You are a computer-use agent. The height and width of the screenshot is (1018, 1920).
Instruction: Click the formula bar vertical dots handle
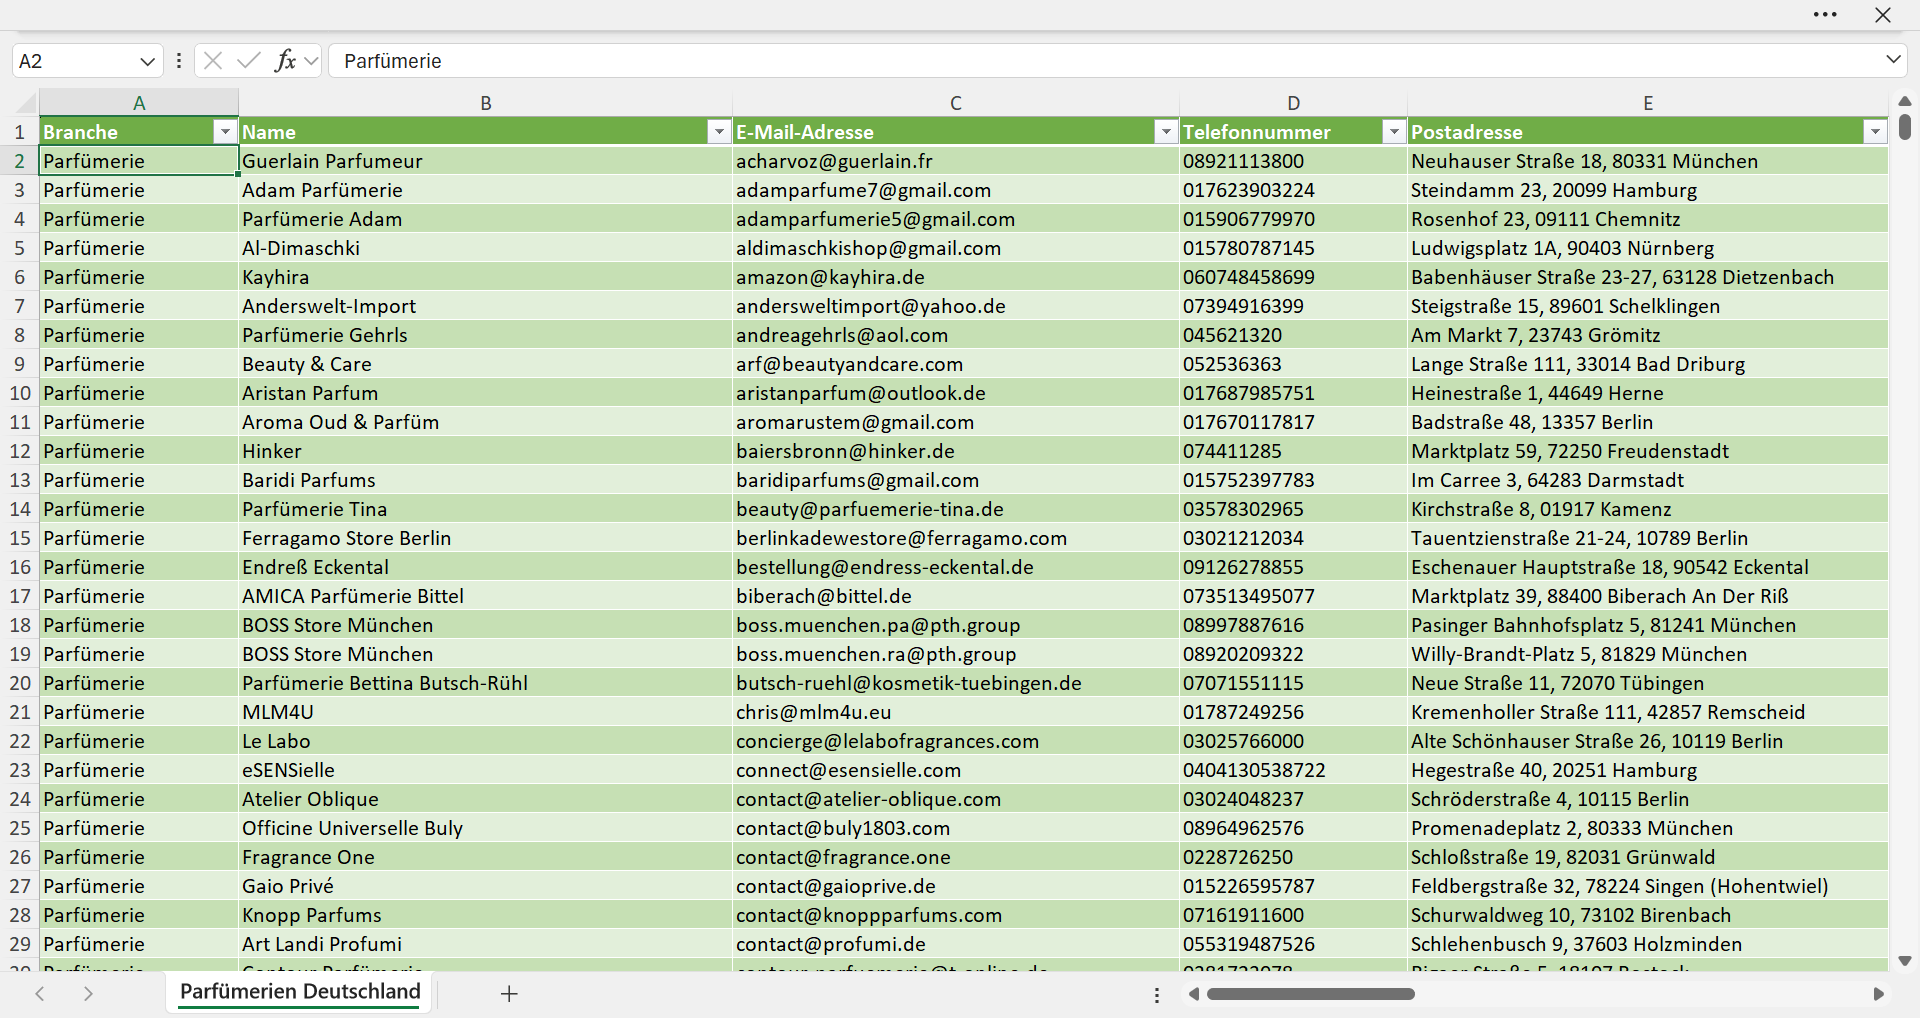(x=179, y=61)
